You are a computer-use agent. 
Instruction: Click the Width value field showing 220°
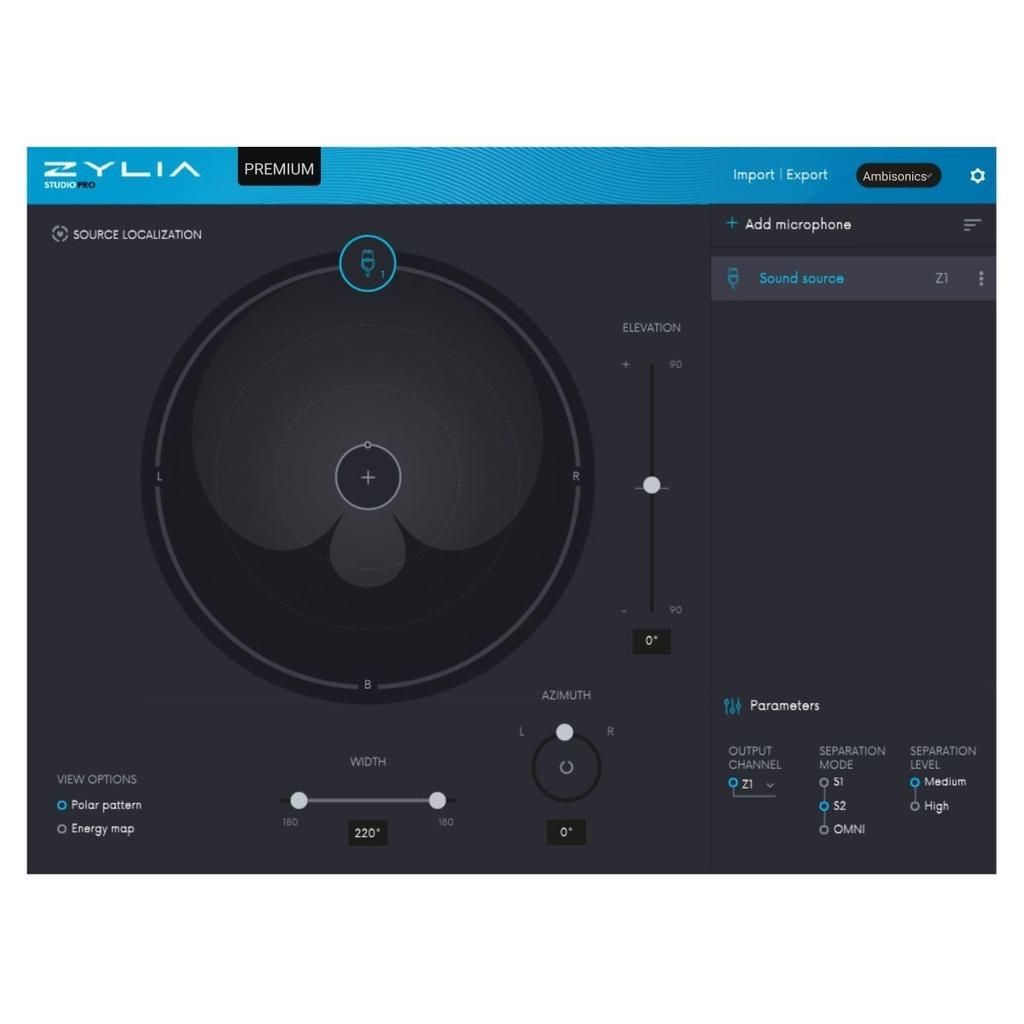[367, 833]
